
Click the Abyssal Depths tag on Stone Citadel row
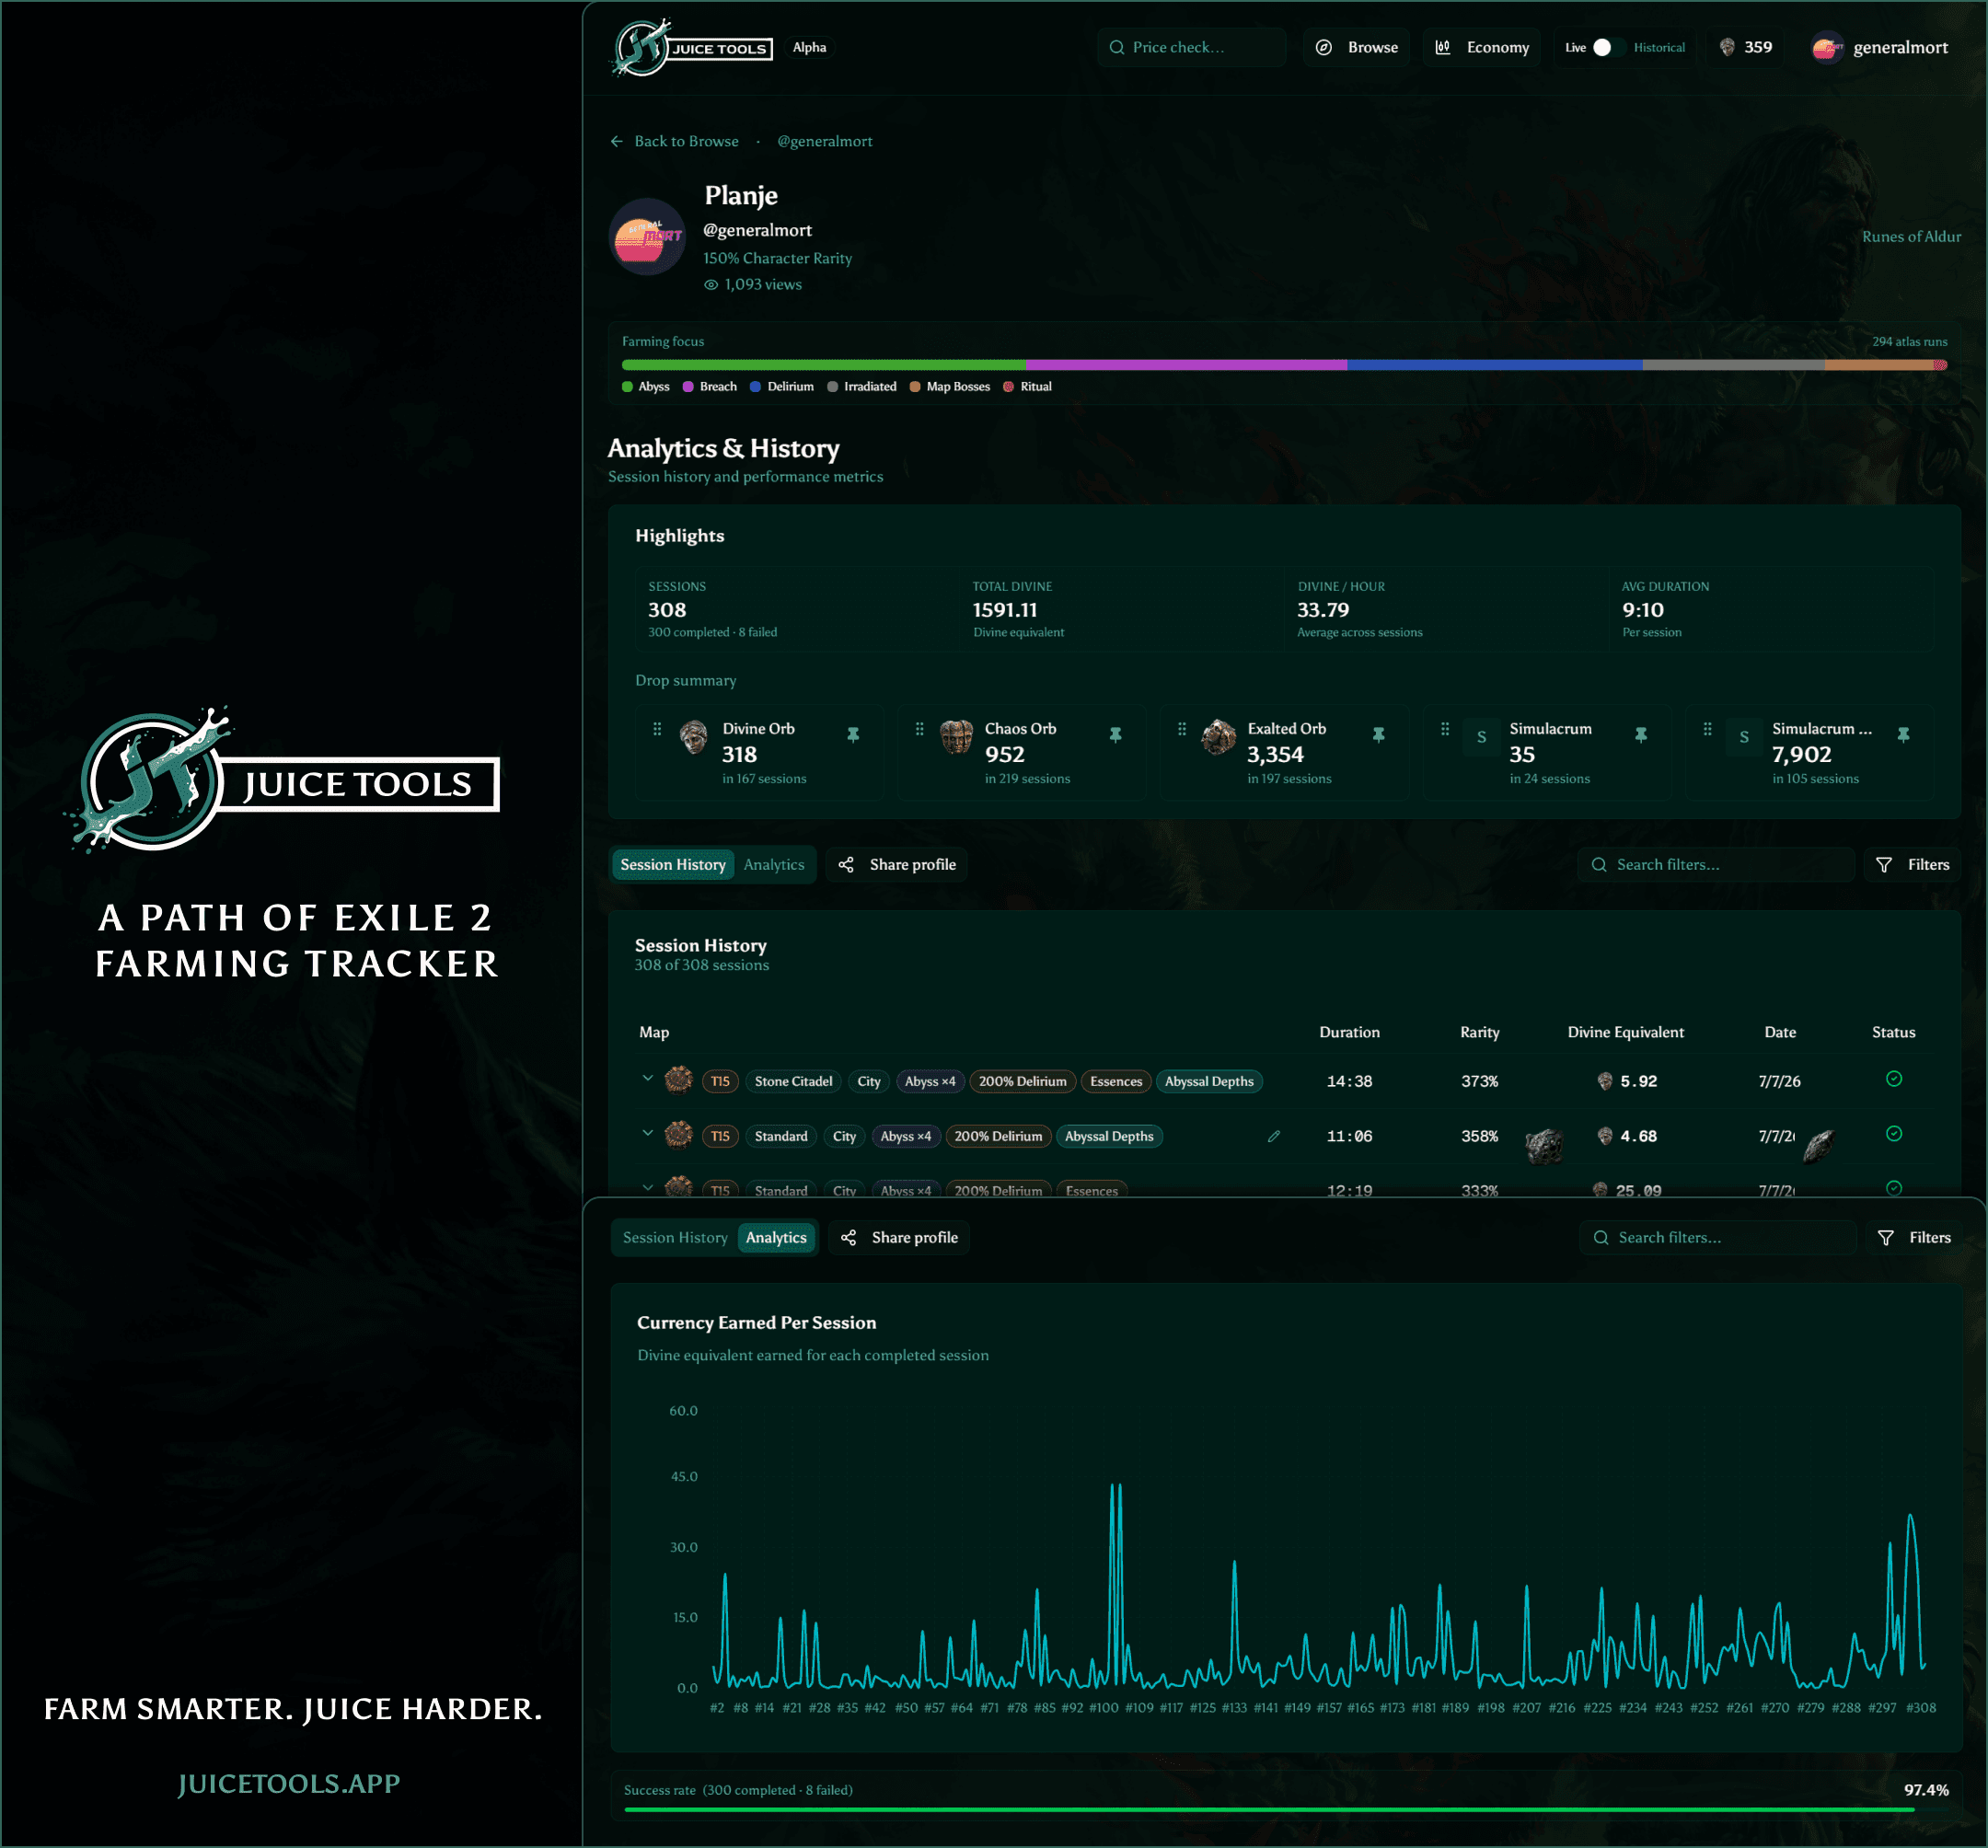click(1209, 1081)
